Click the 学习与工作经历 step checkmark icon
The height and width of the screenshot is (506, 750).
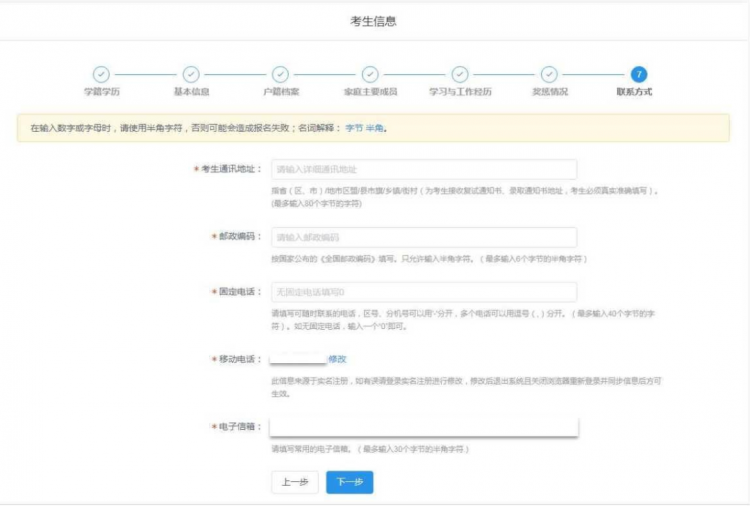460,75
